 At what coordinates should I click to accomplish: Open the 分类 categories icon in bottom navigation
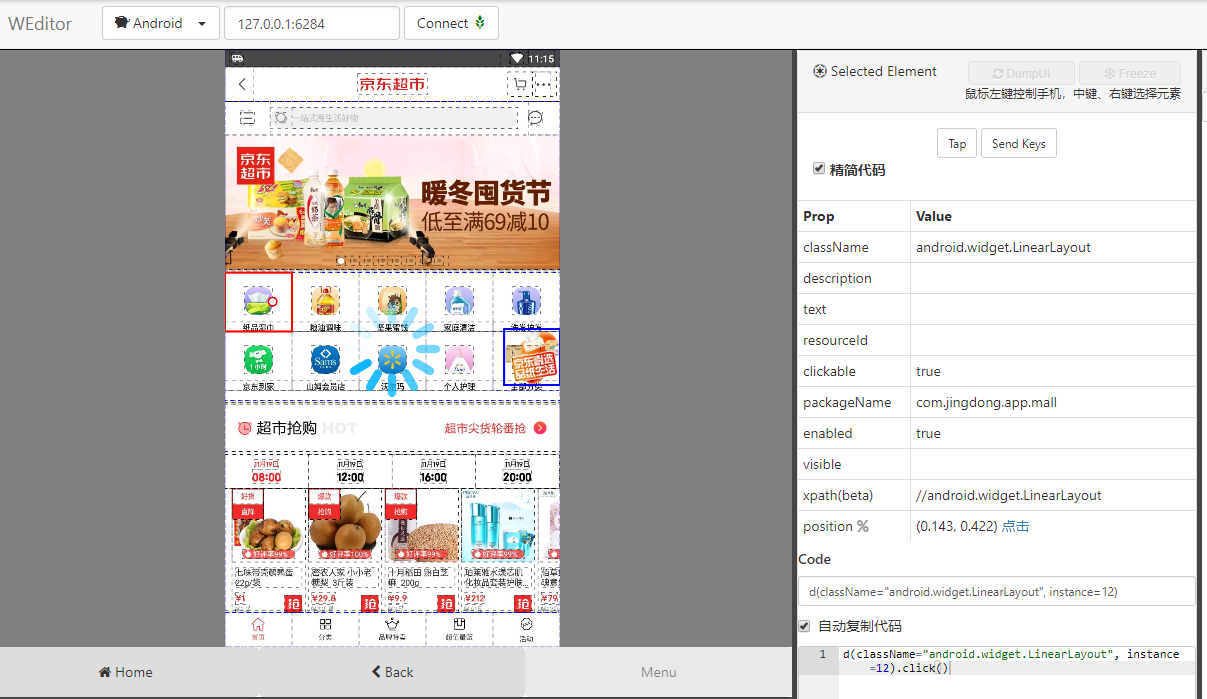(324, 628)
